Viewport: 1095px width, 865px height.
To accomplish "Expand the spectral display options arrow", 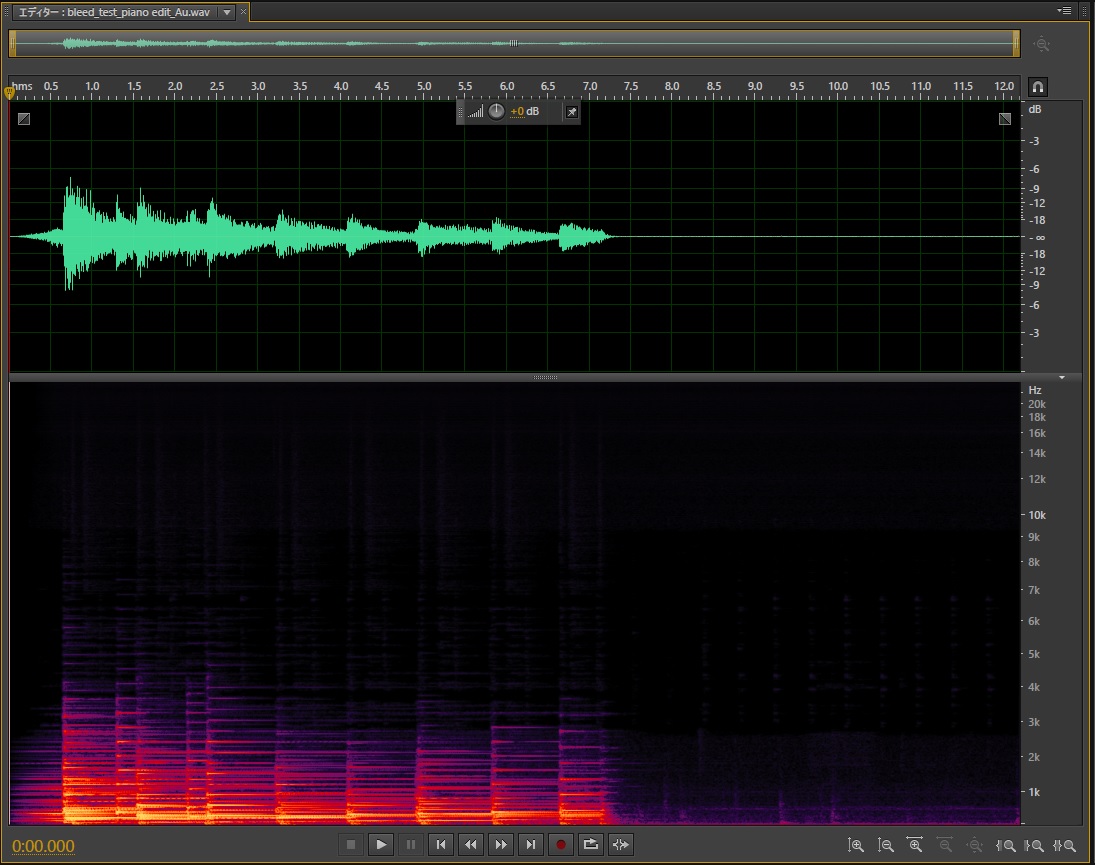I will click(1062, 378).
